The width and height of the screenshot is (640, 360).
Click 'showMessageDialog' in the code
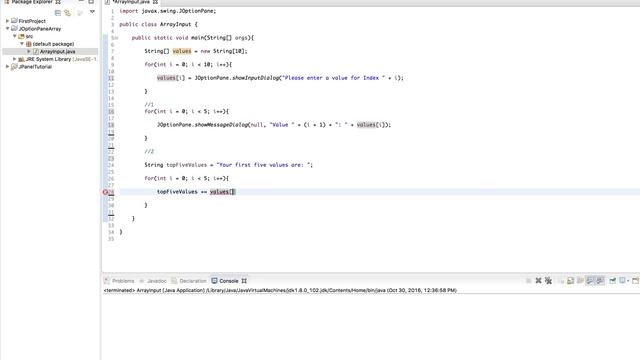pos(222,124)
